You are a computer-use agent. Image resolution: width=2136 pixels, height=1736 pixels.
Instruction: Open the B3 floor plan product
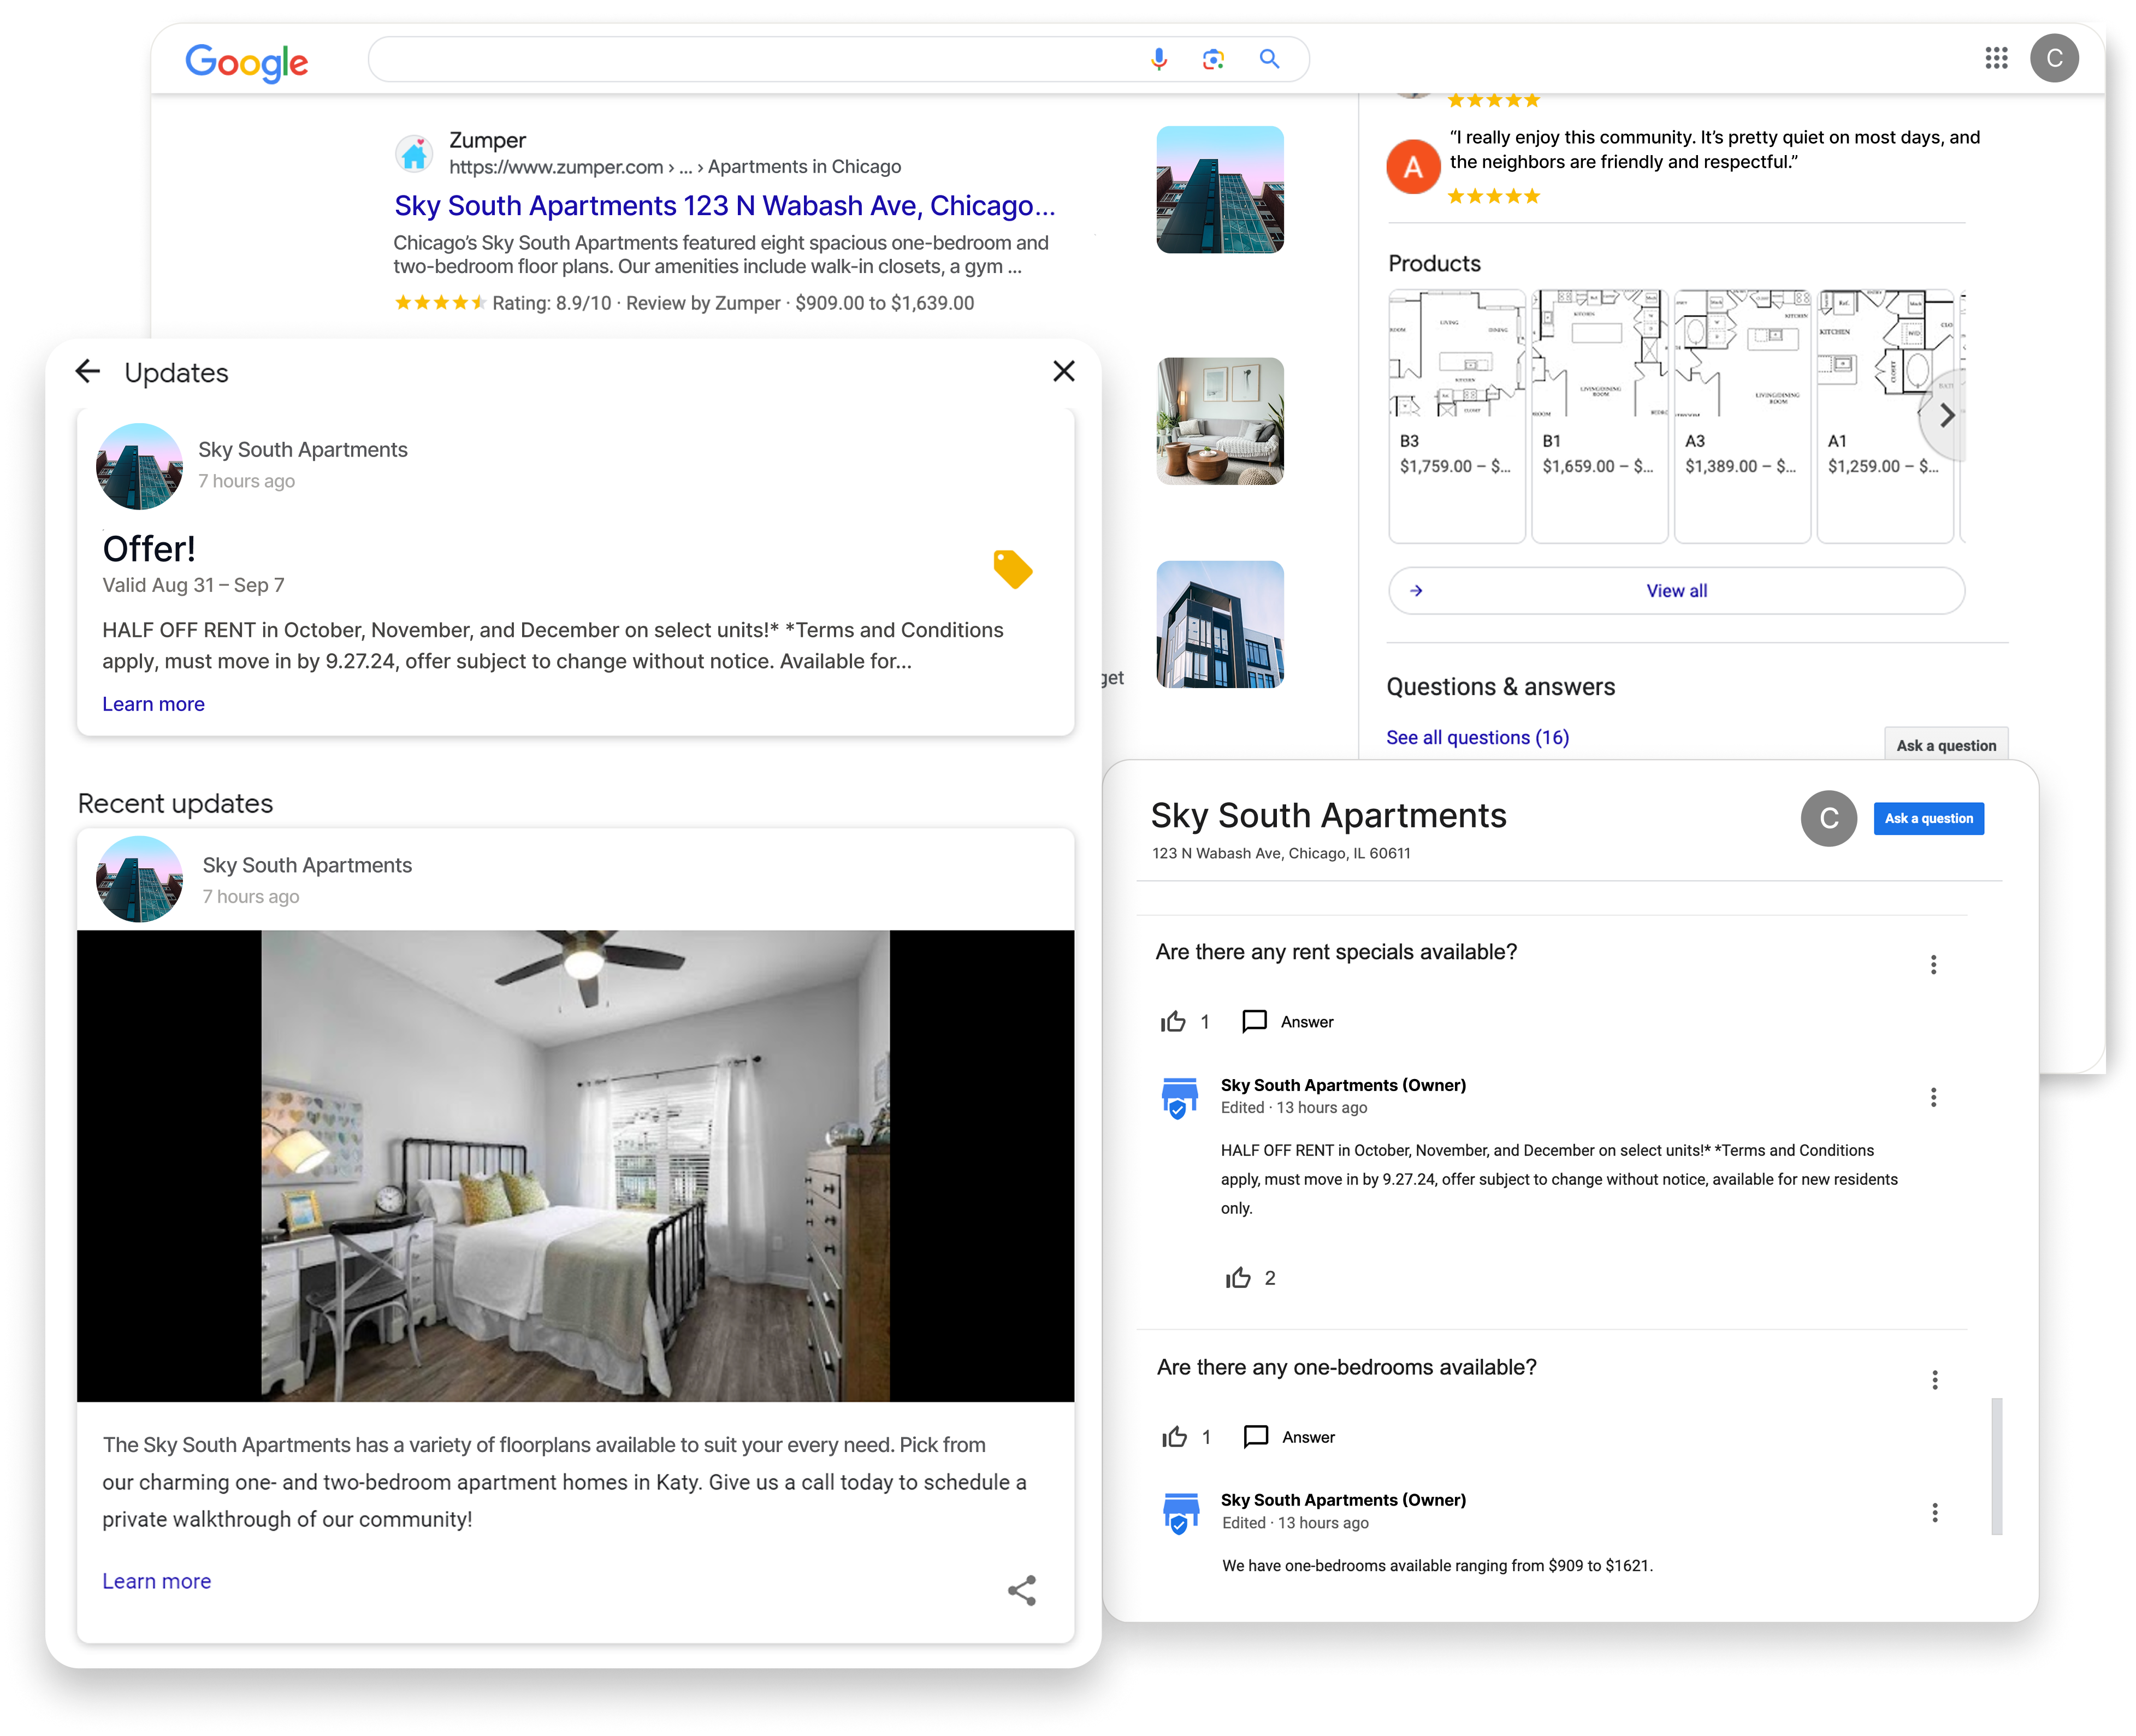(1456, 416)
